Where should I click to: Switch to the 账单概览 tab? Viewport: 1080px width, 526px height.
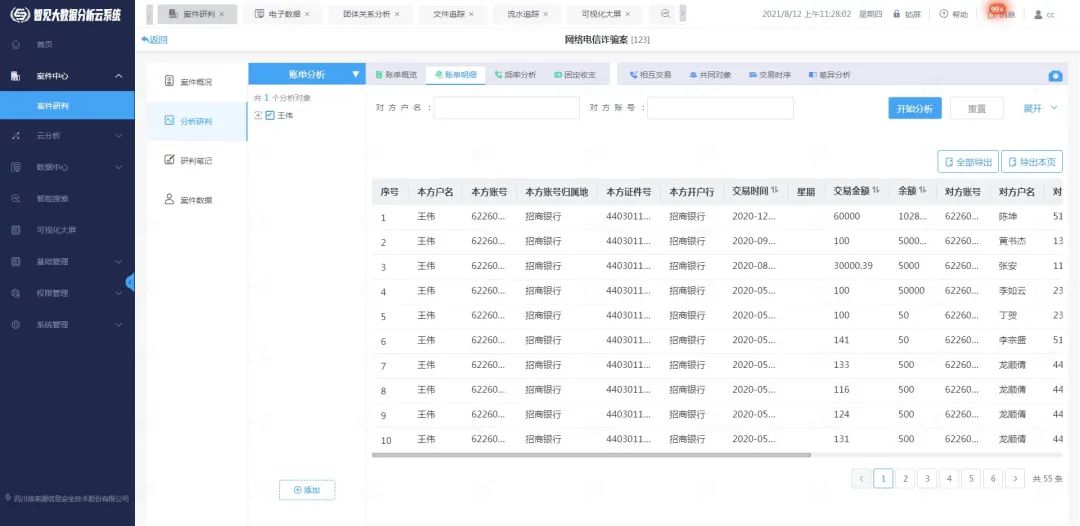[x=397, y=75]
